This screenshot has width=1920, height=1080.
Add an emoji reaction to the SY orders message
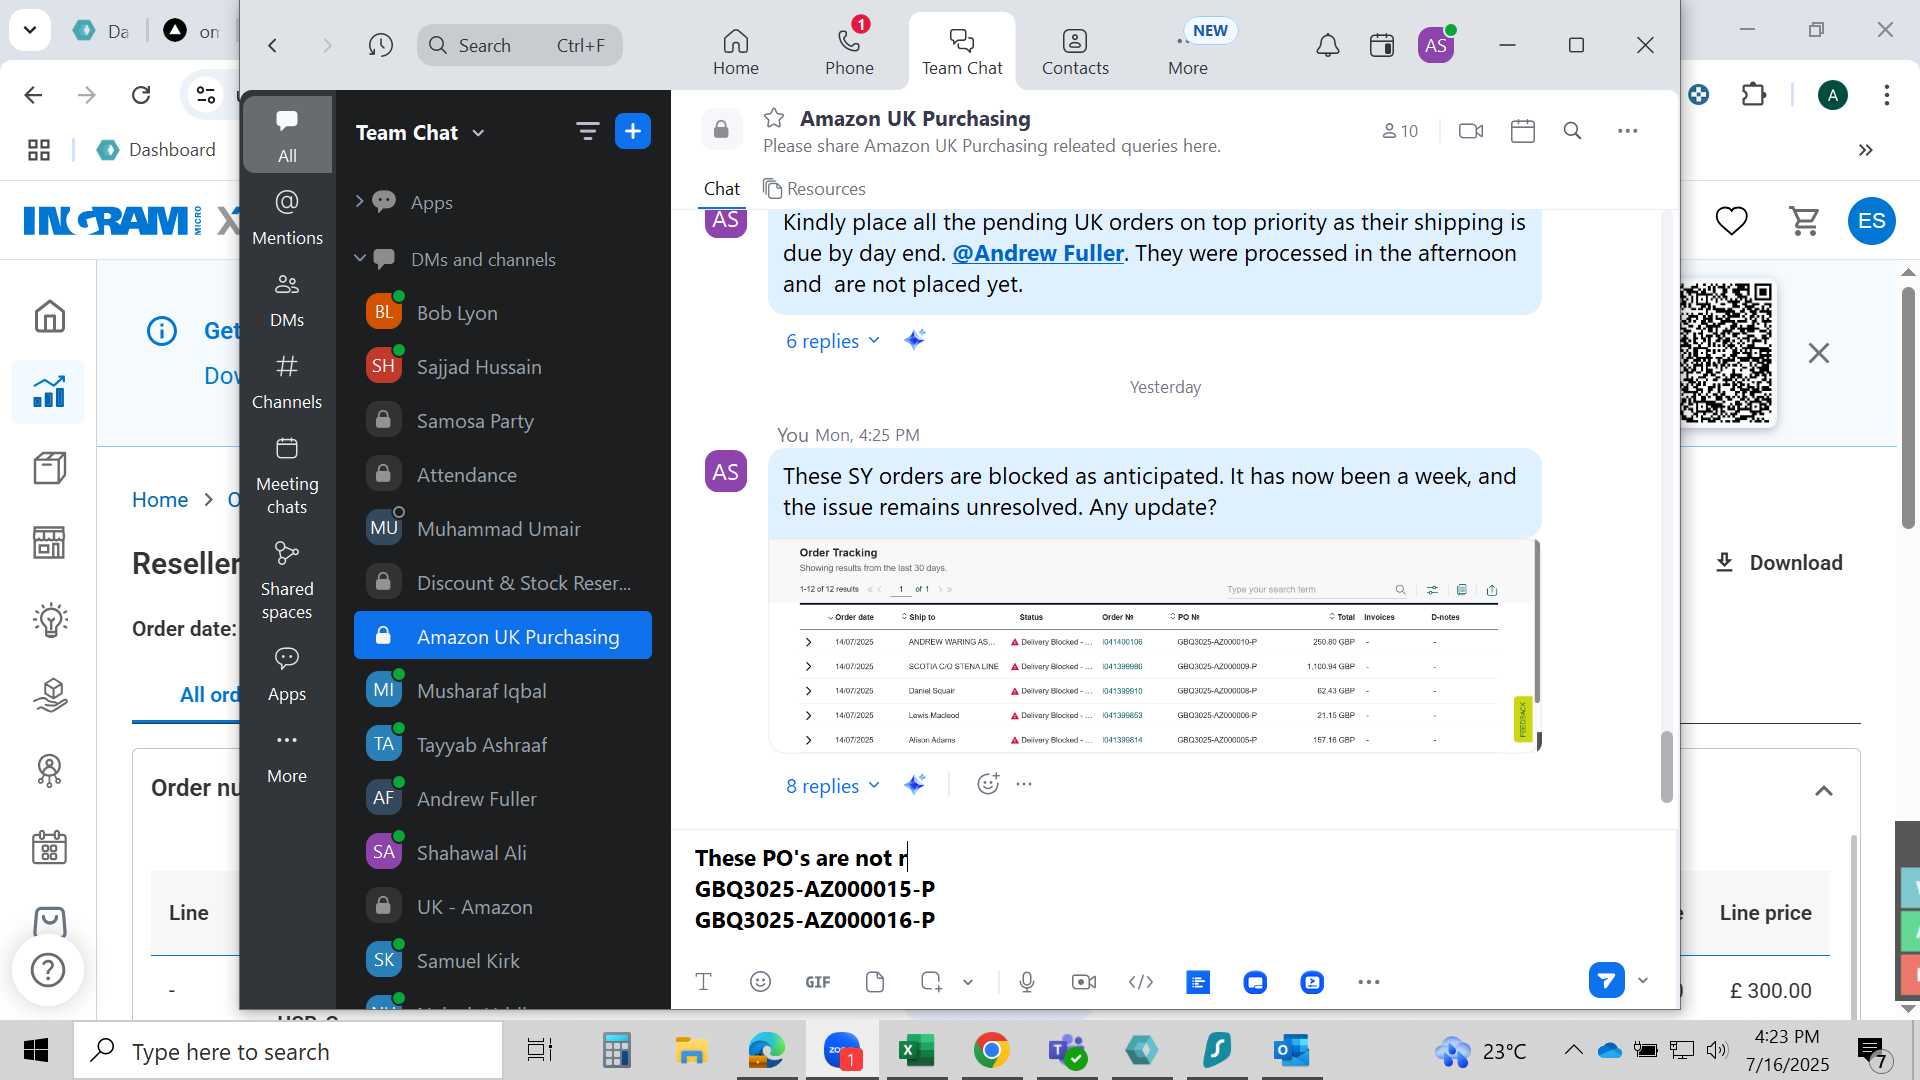(988, 784)
